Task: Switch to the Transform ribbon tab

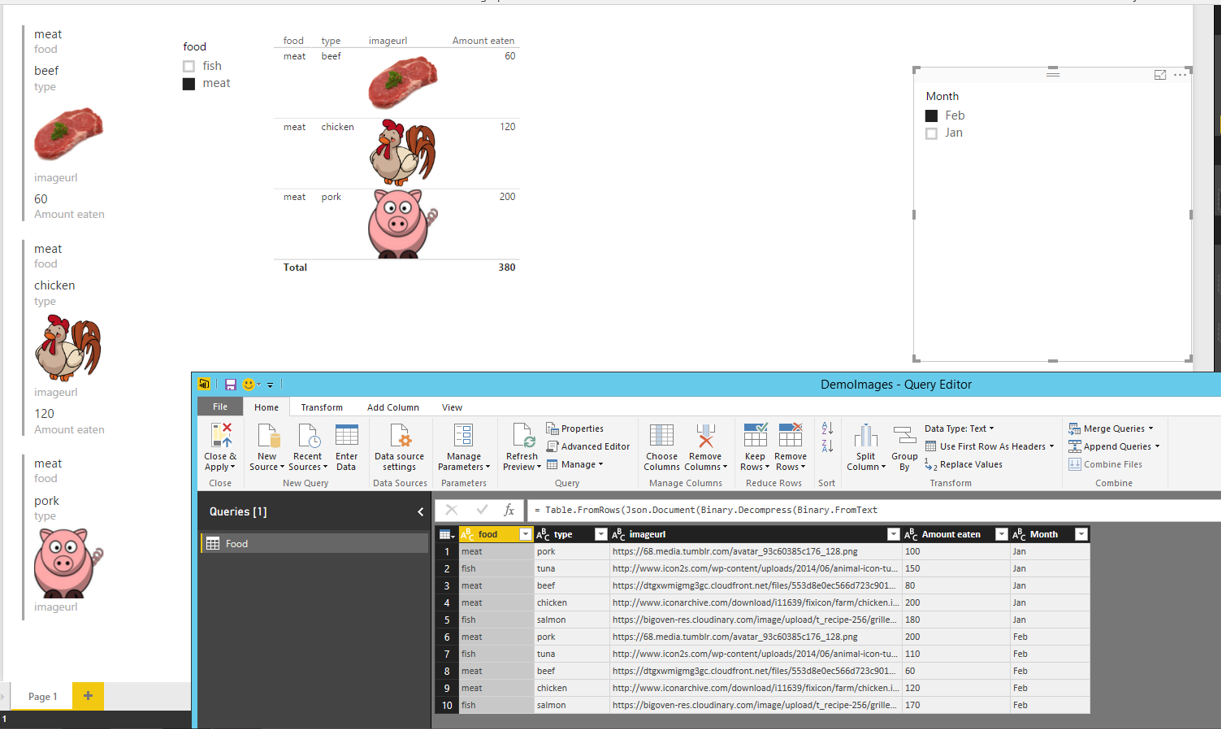Action: [x=322, y=407]
